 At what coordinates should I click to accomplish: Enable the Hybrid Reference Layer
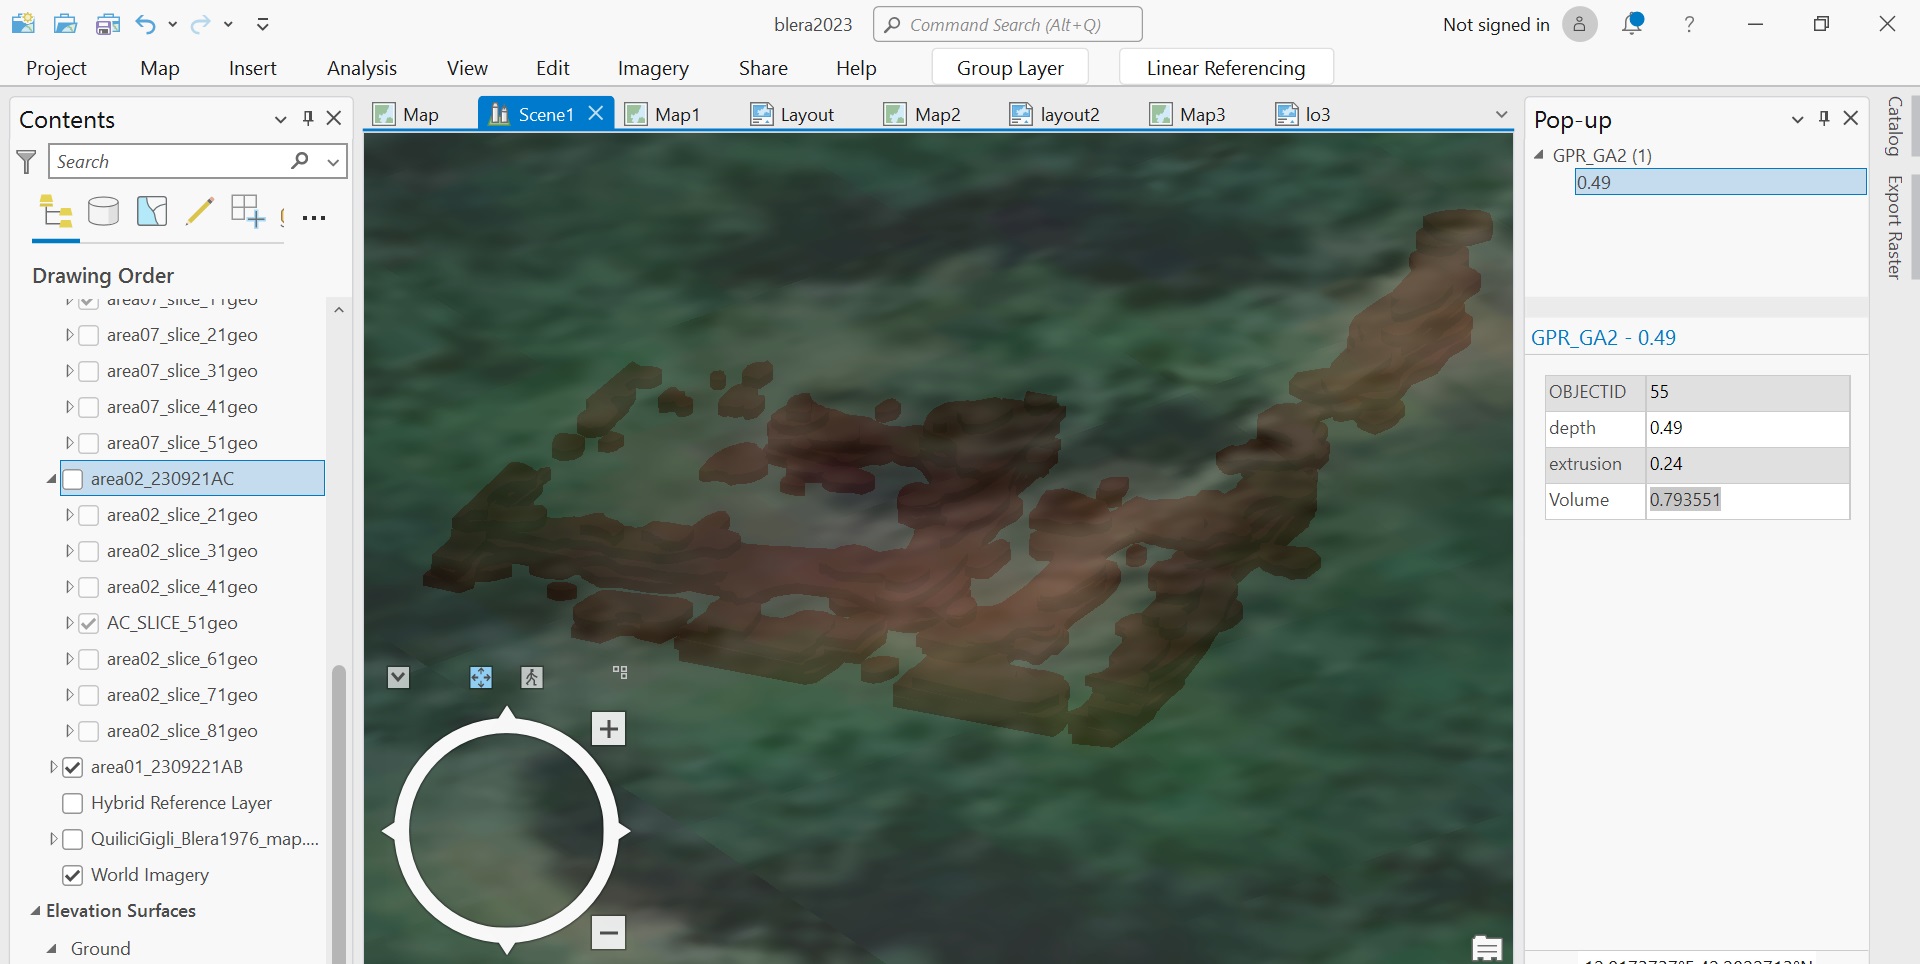click(72, 803)
